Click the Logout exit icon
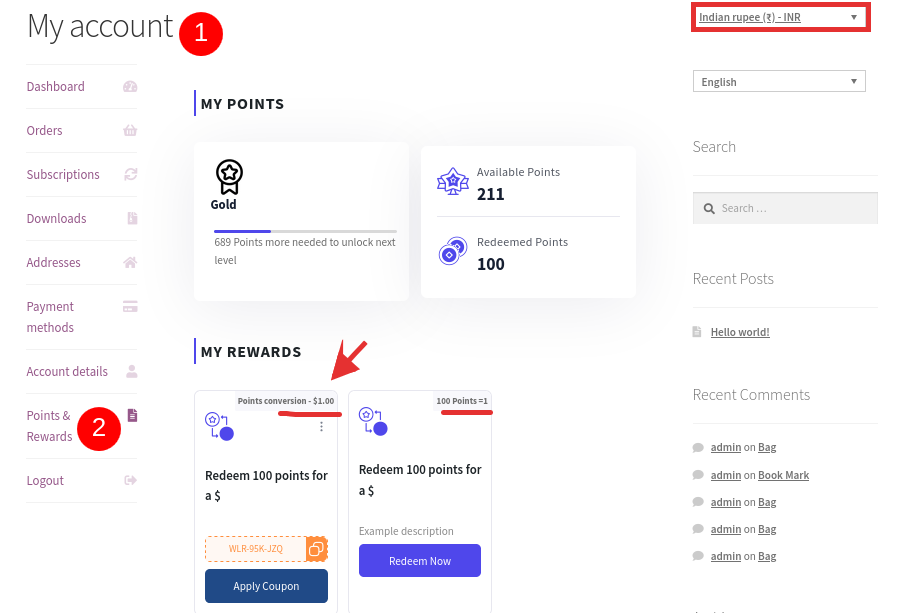The image size is (904, 613). click(x=131, y=481)
